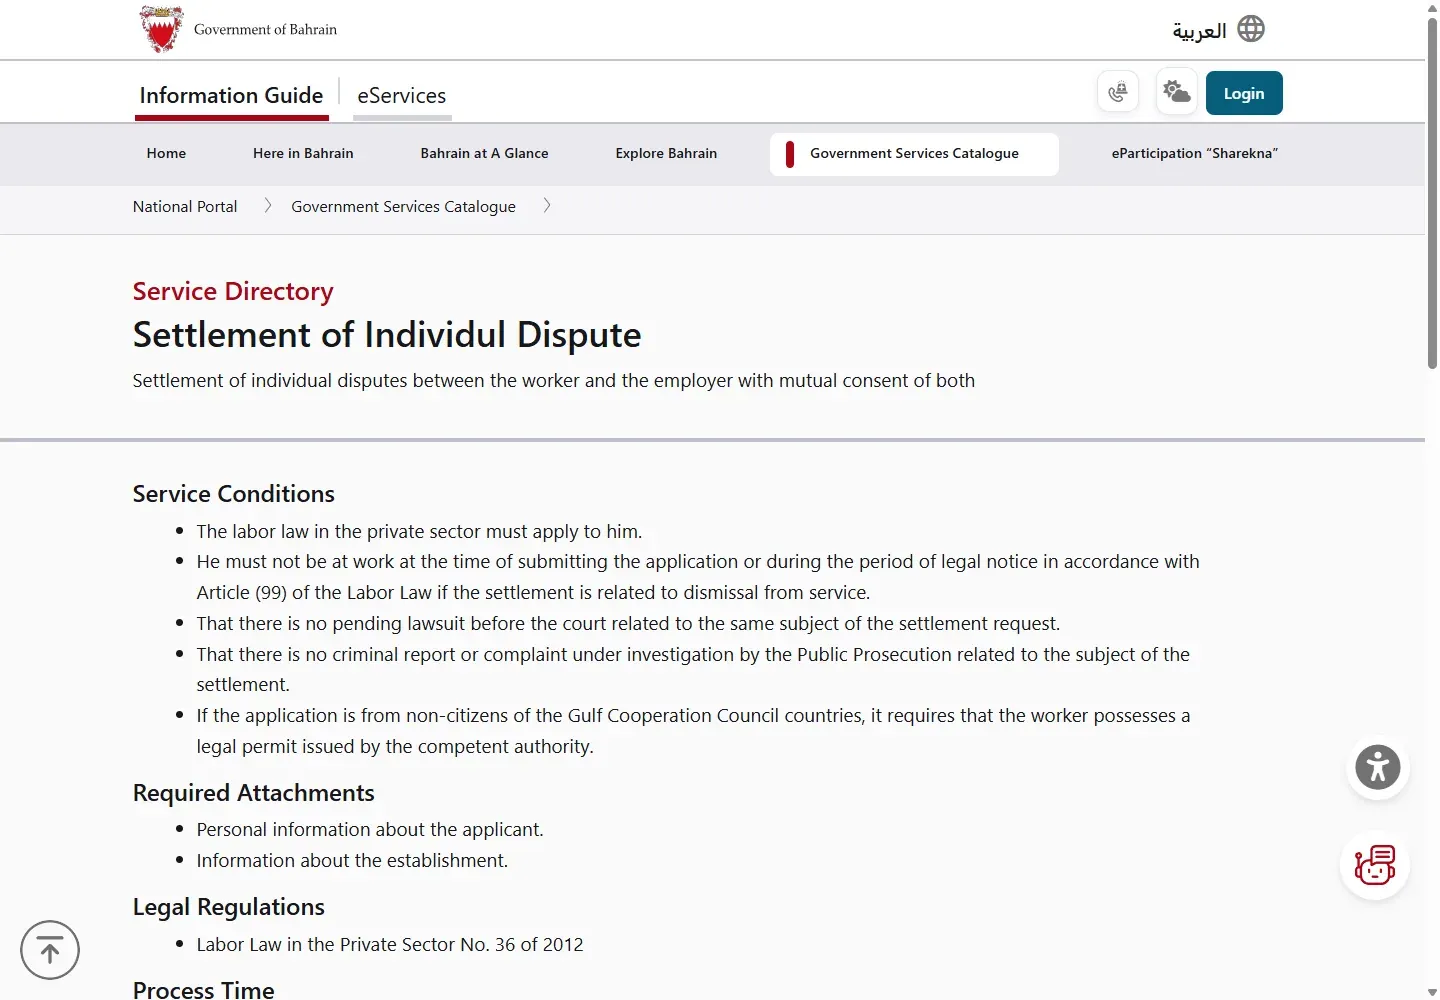Click the Government of Bahrain text
Image resolution: width=1440 pixels, height=1000 pixels.
point(265,30)
